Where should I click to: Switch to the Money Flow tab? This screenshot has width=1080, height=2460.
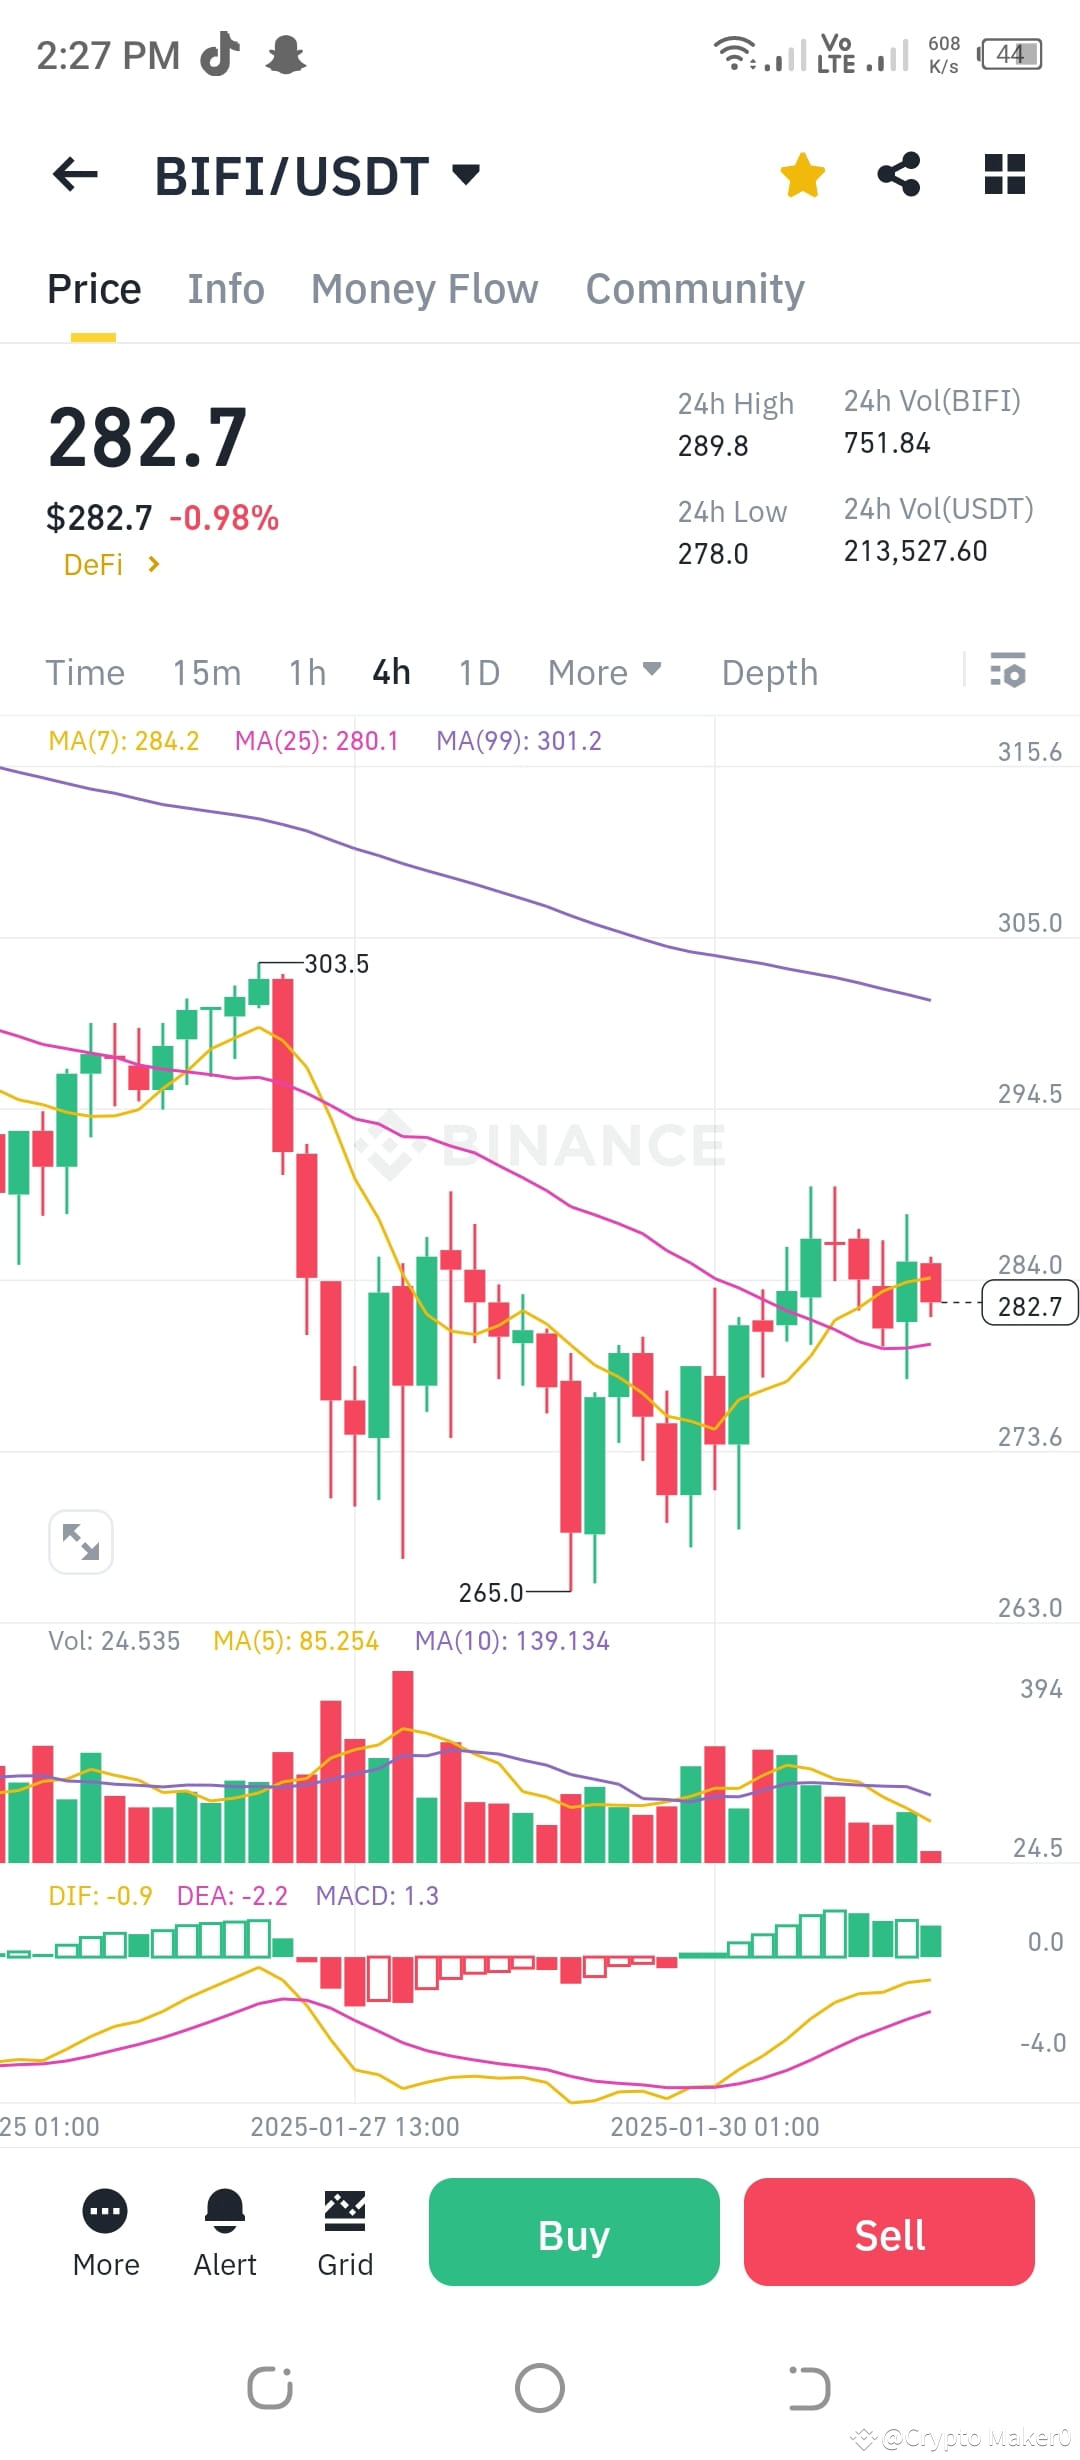point(423,288)
